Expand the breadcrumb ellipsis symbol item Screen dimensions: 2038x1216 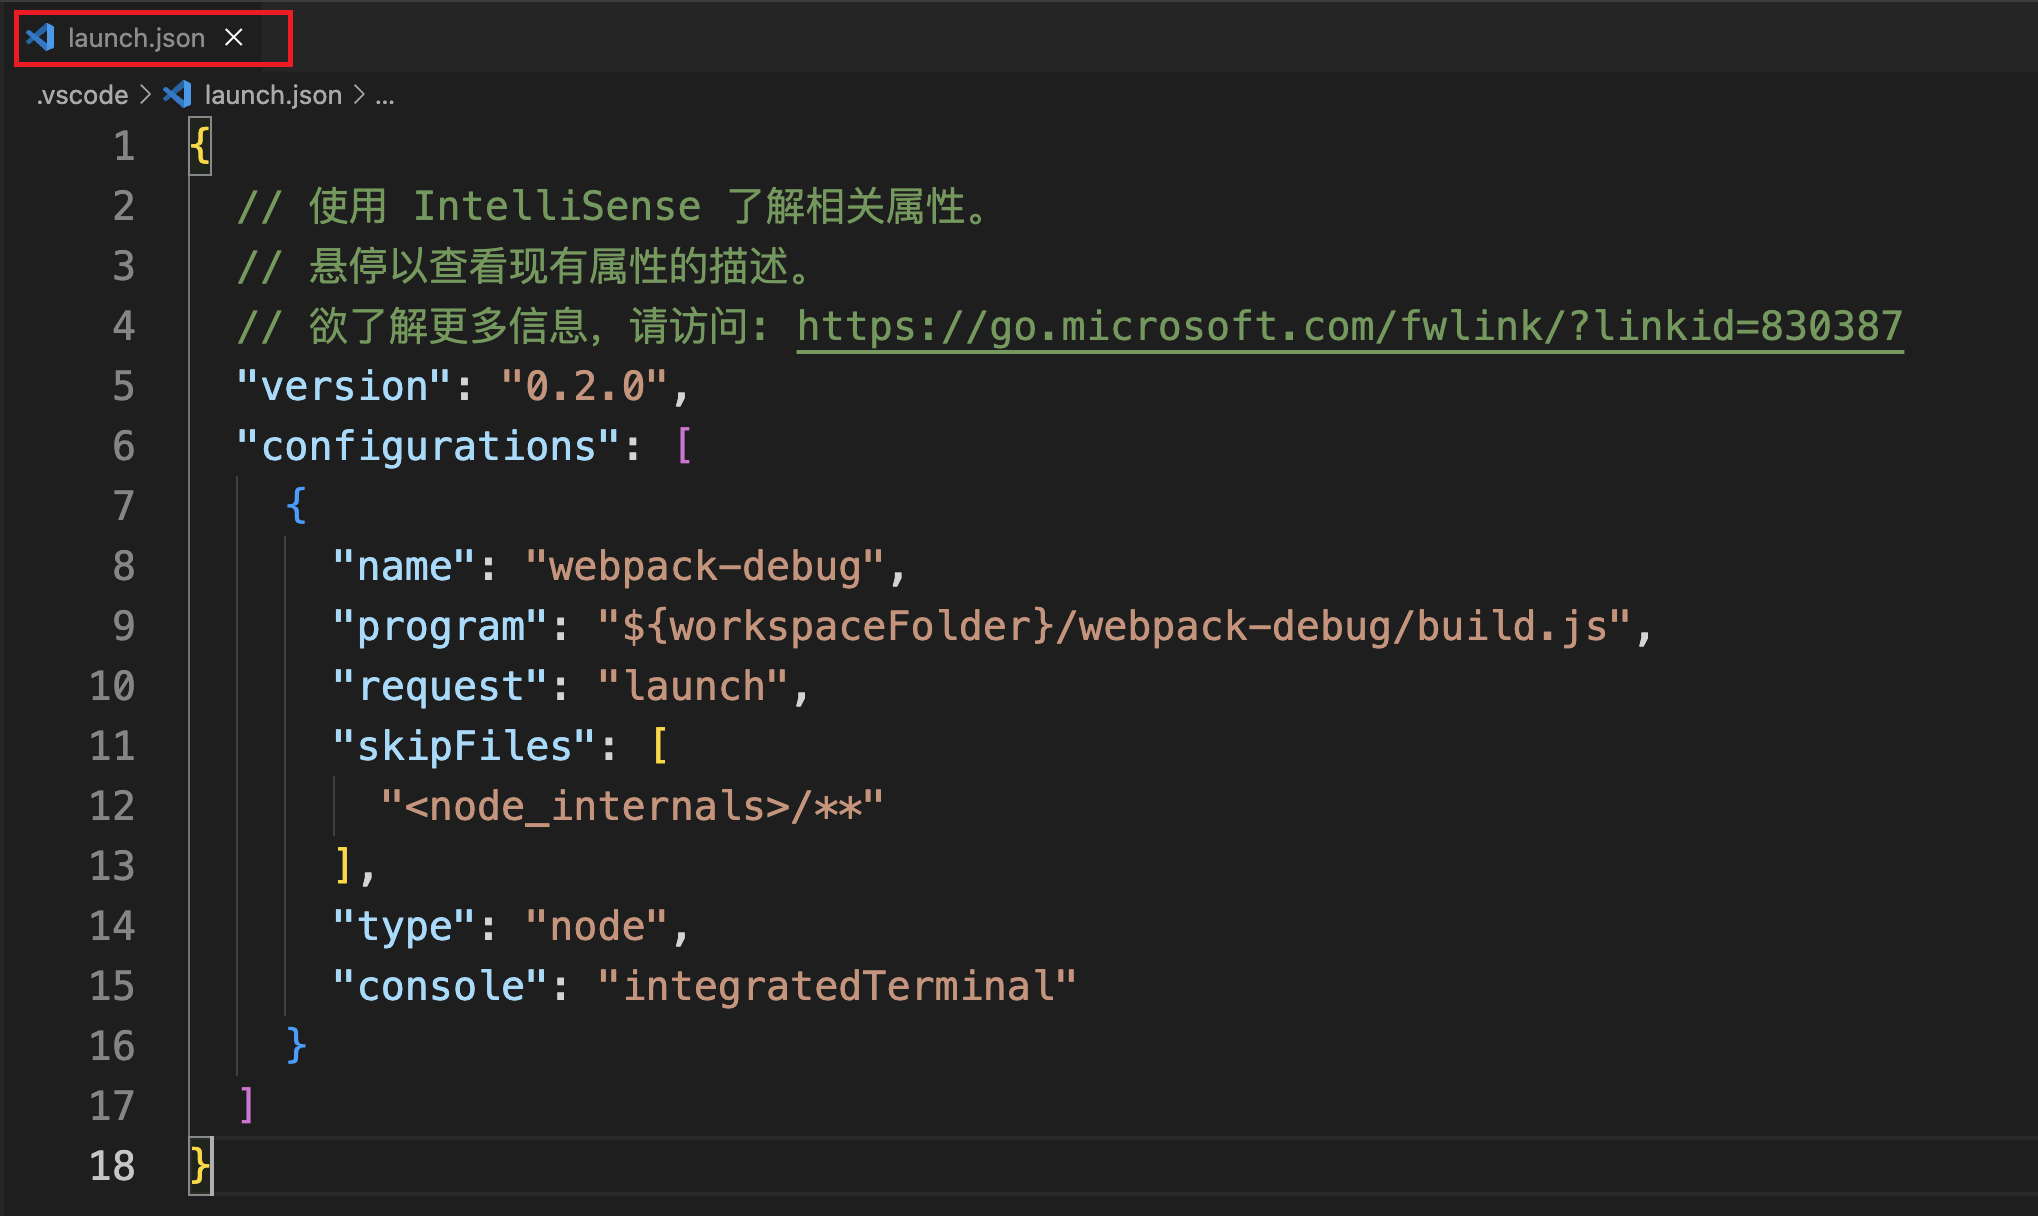coord(385,95)
